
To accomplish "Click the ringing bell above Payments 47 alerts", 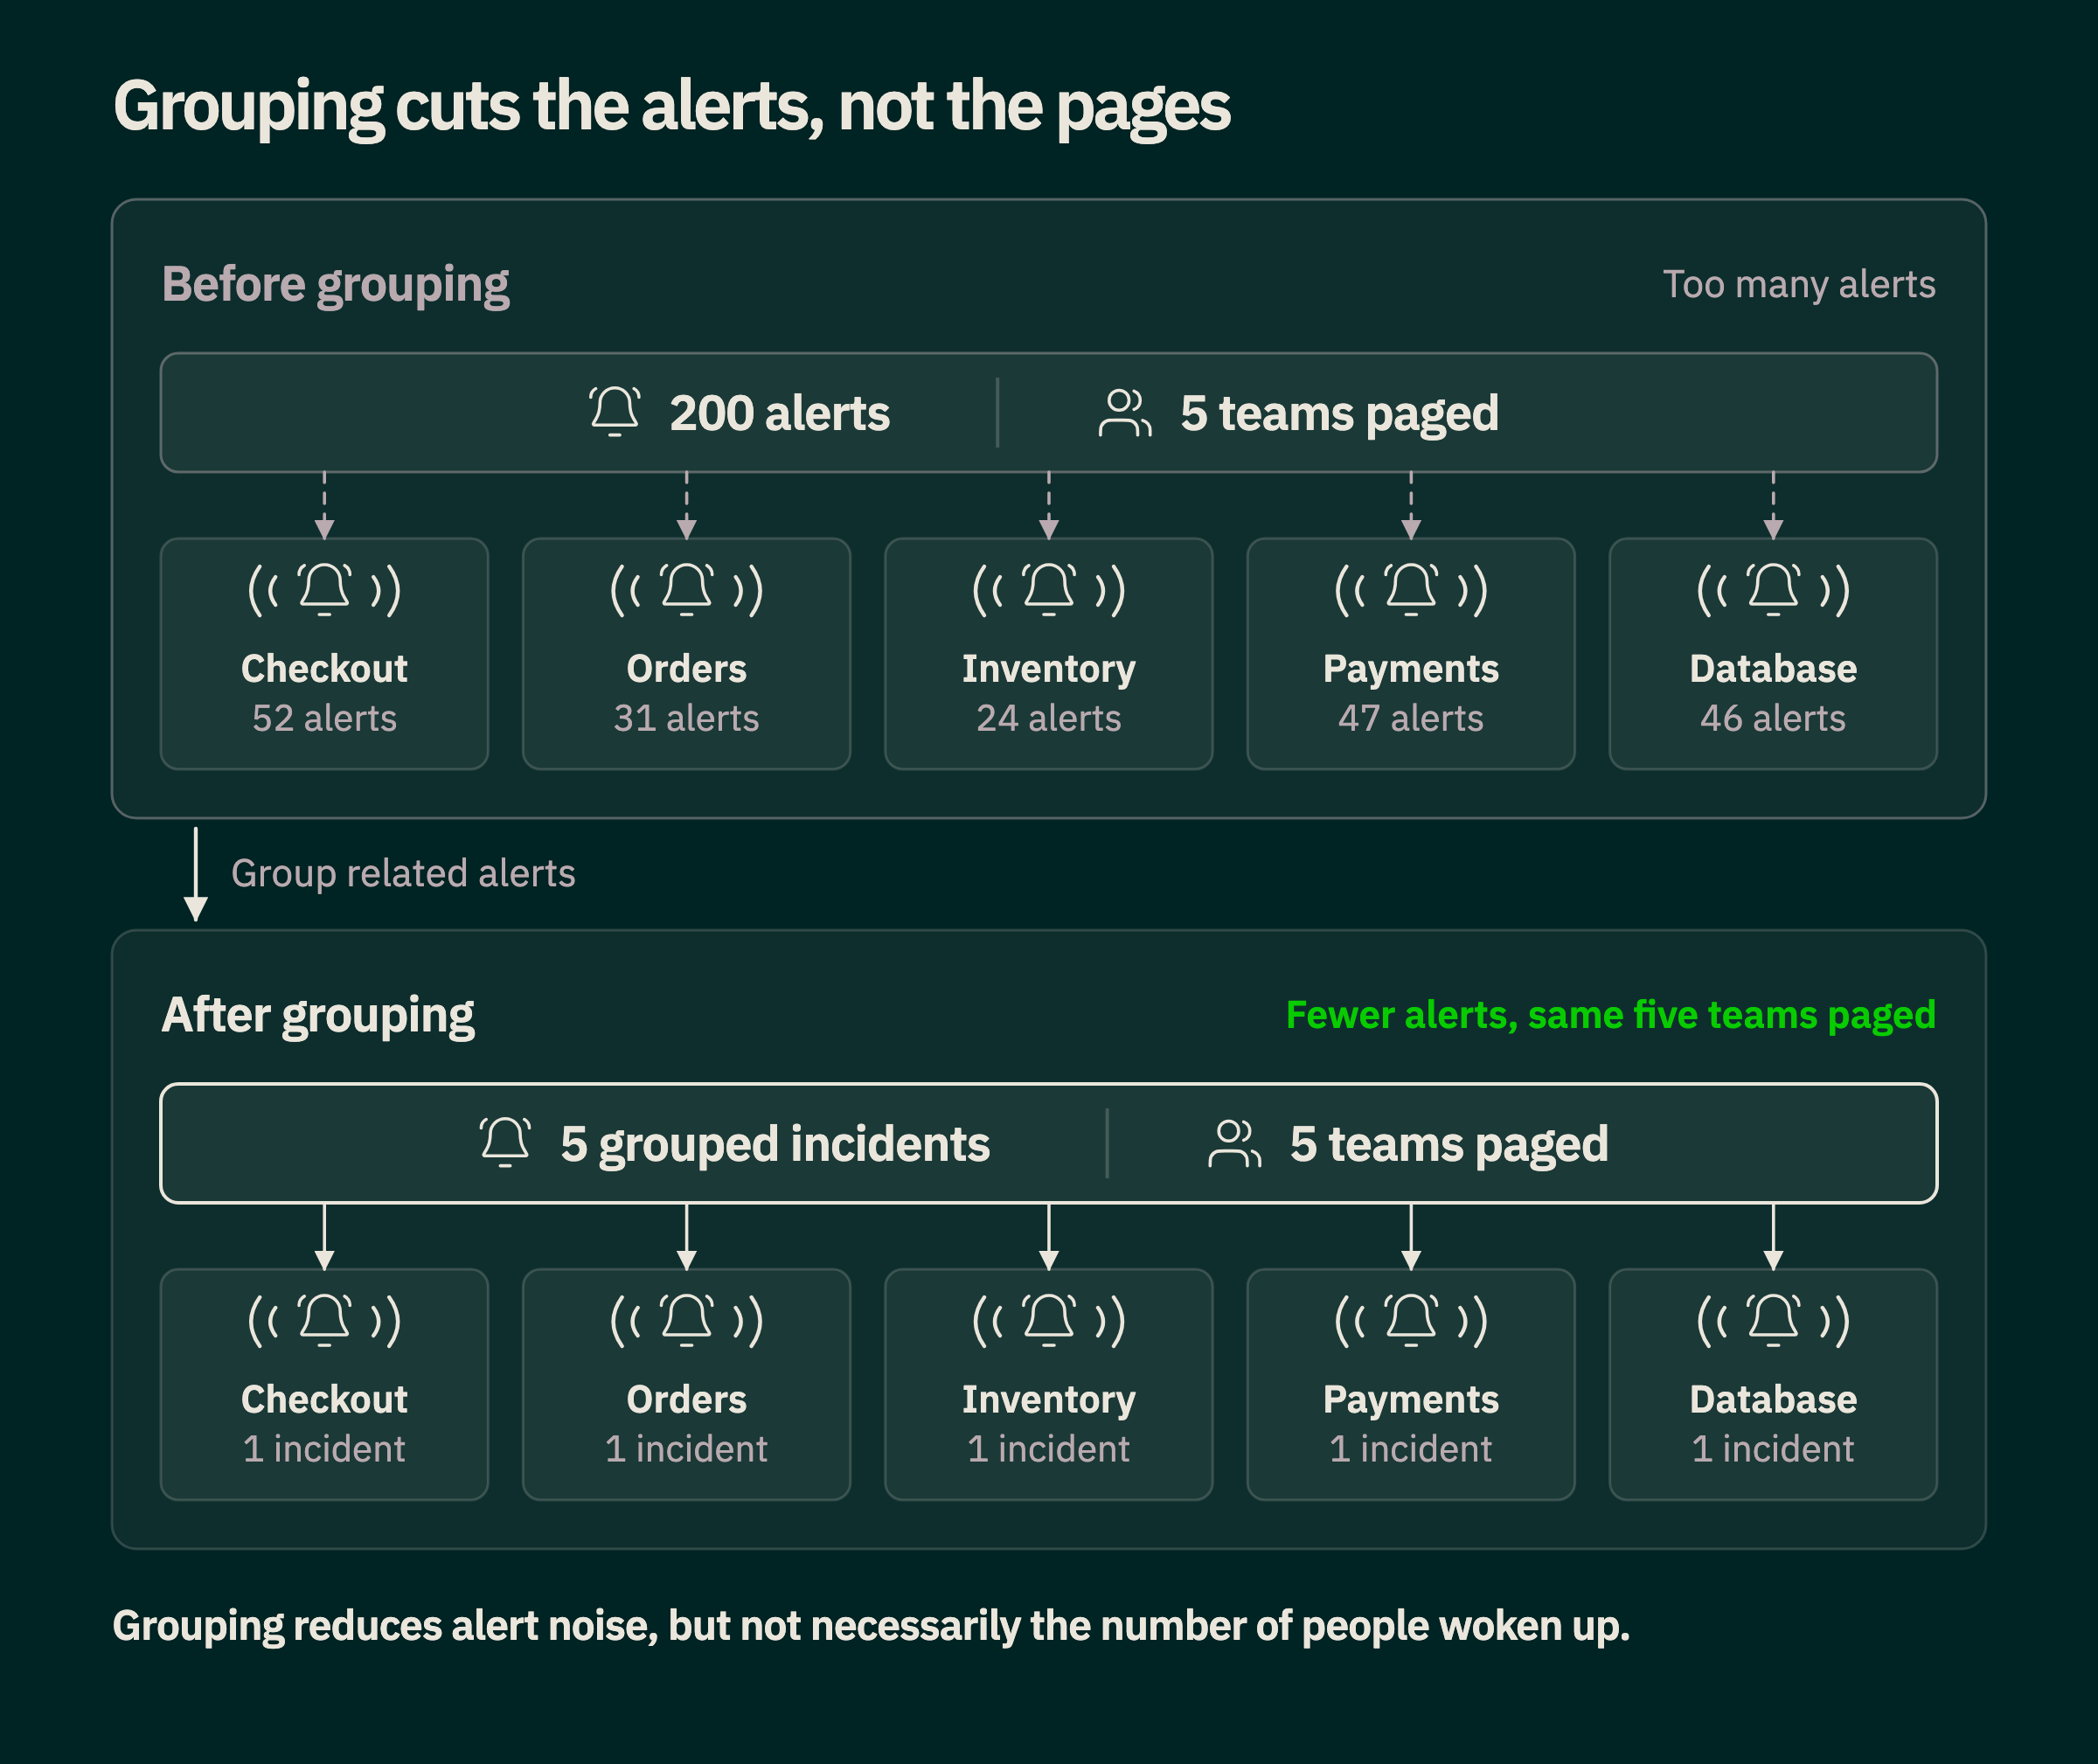I will [1410, 589].
